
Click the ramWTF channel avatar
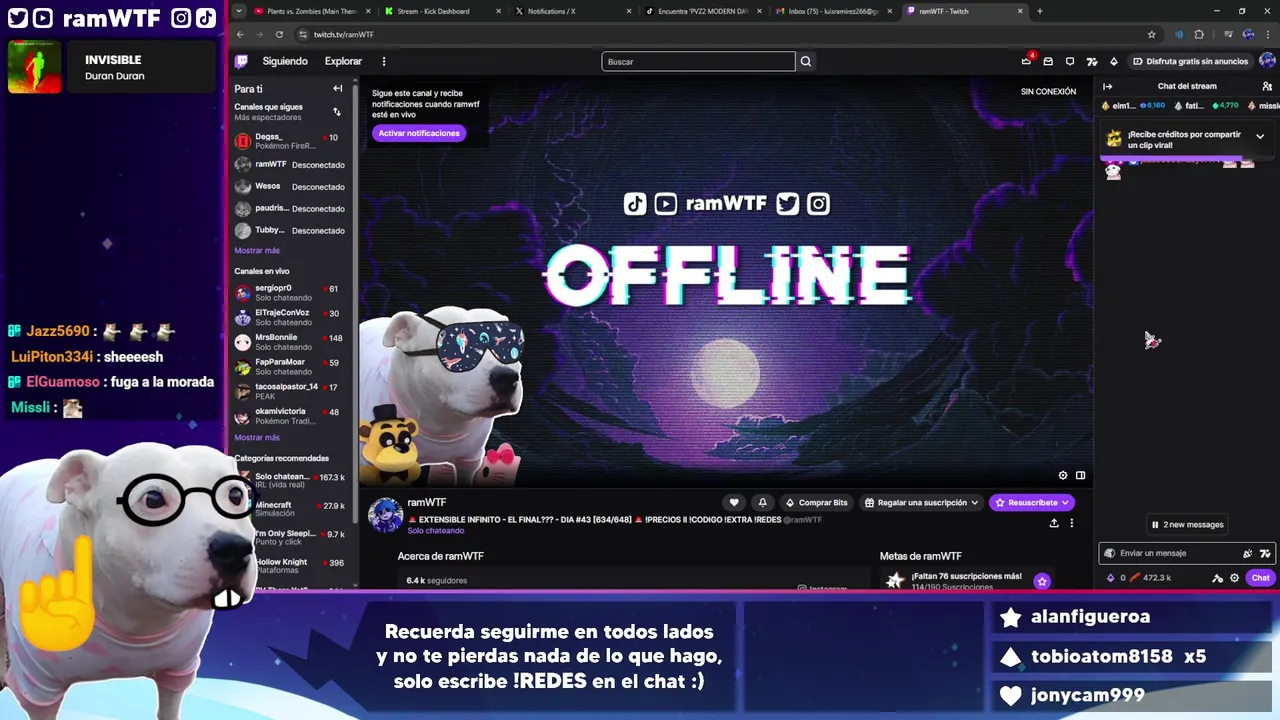pyautogui.click(x=386, y=515)
